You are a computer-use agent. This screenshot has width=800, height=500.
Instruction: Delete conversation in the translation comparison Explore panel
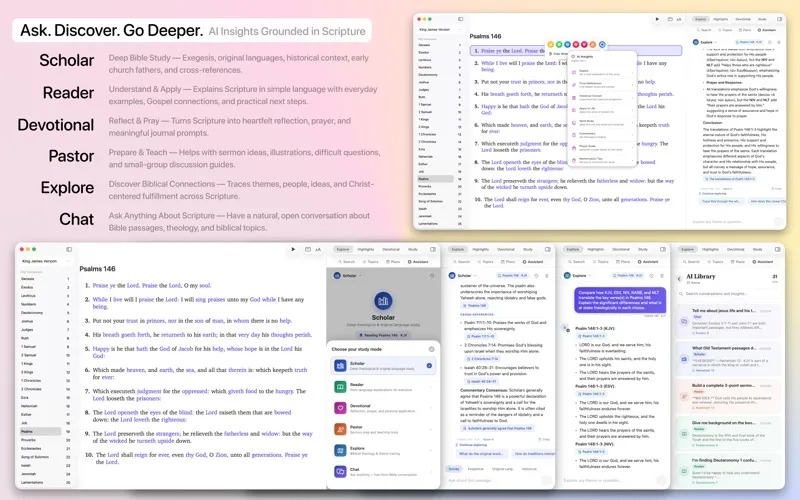pyautogui.click(x=662, y=276)
